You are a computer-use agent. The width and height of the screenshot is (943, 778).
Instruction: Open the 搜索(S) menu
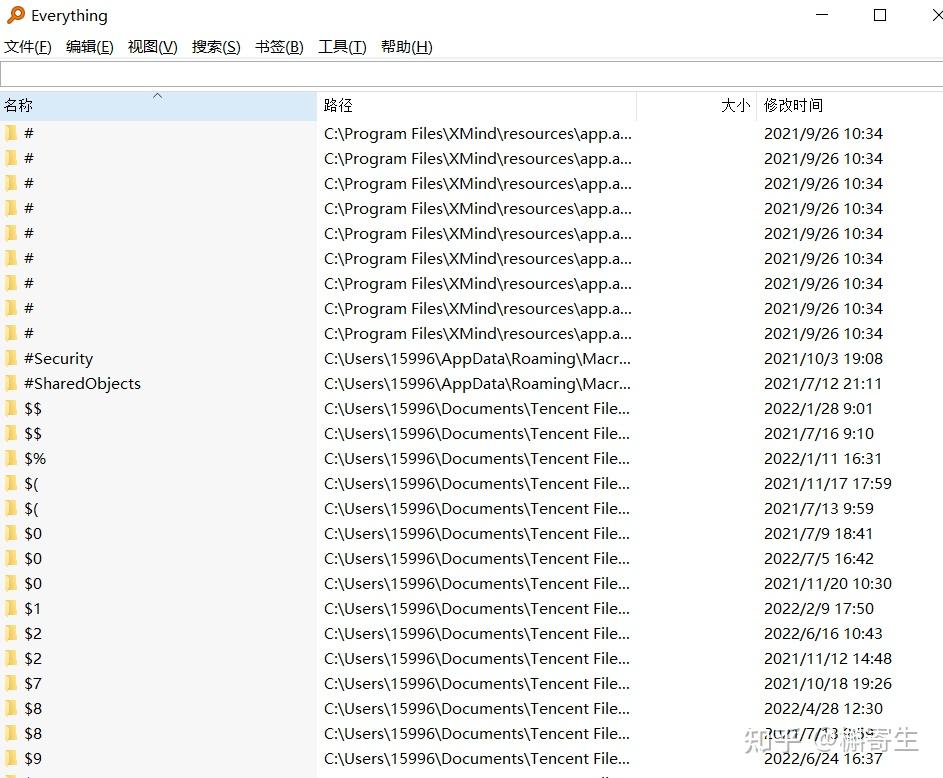216,47
